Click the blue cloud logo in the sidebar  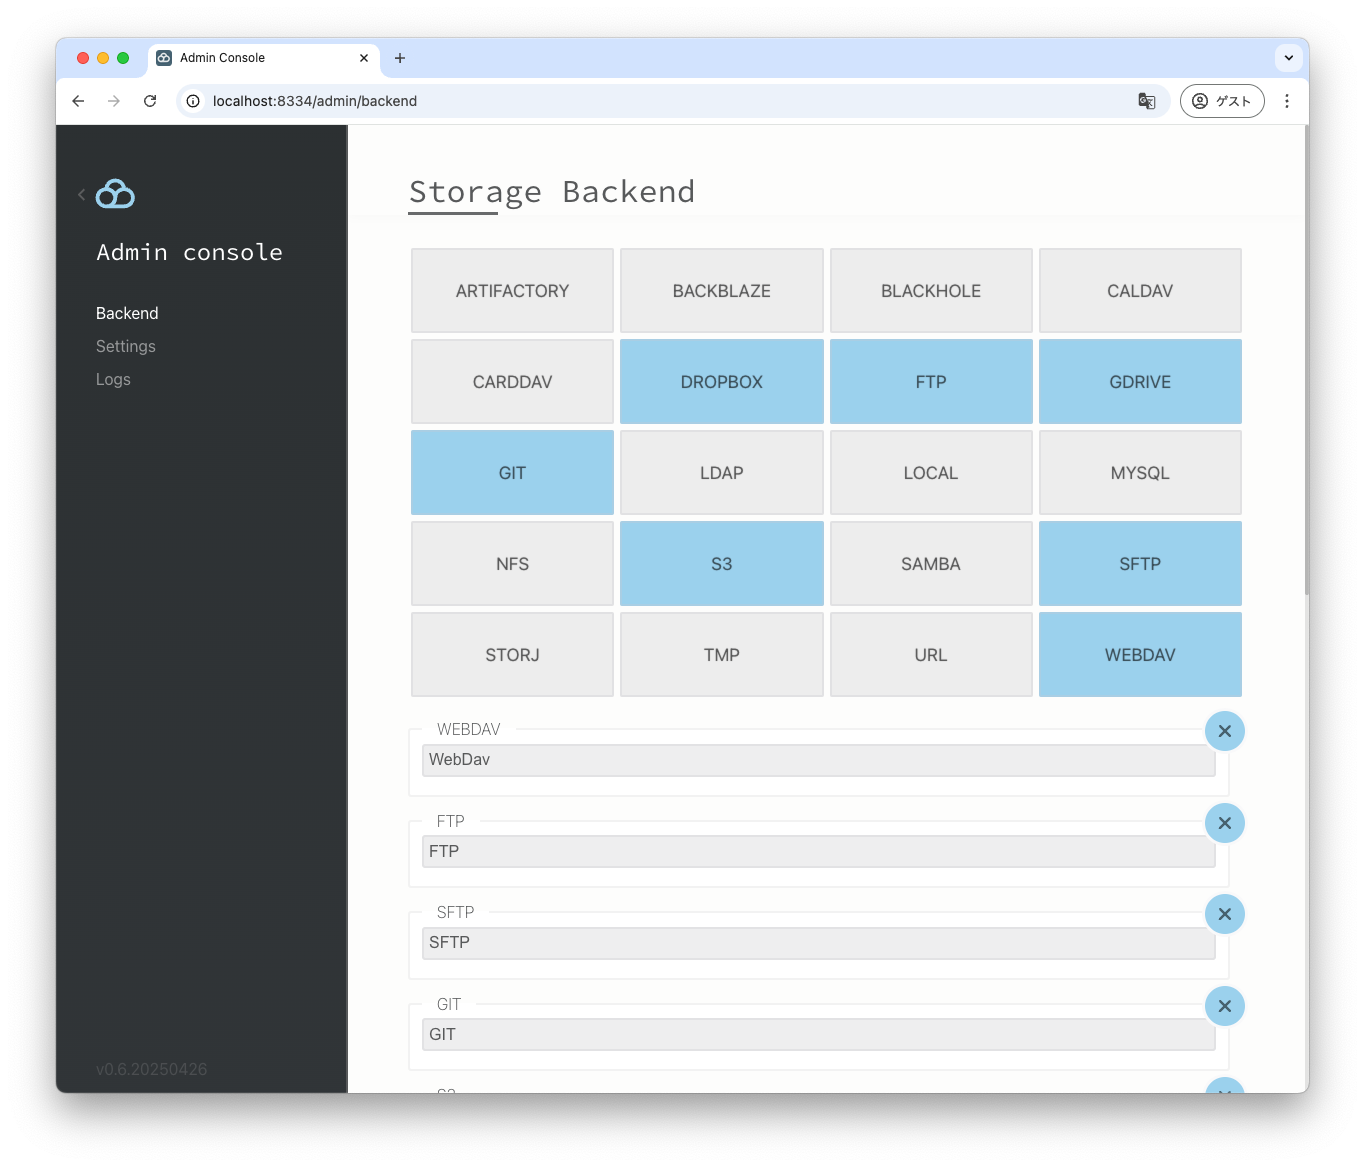point(113,194)
